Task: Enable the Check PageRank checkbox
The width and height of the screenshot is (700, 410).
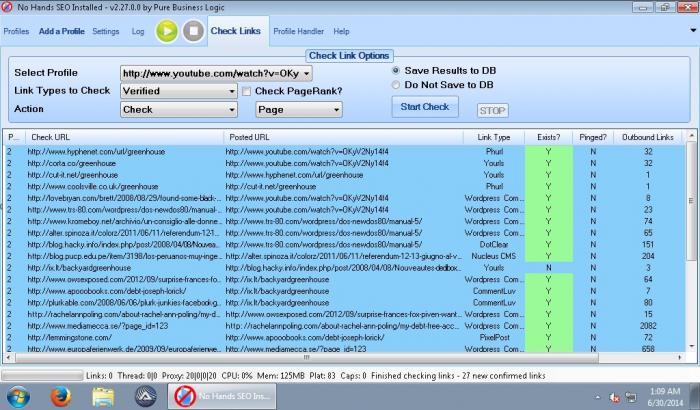Action: 246,92
